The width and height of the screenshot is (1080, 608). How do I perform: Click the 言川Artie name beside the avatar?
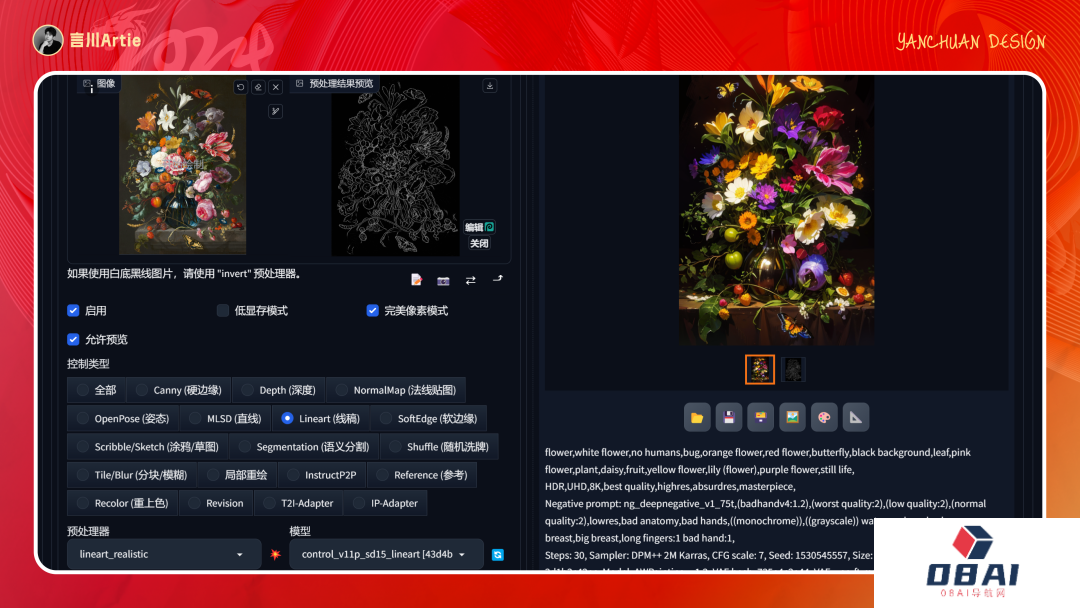pyautogui.click(x=105, y=40)
